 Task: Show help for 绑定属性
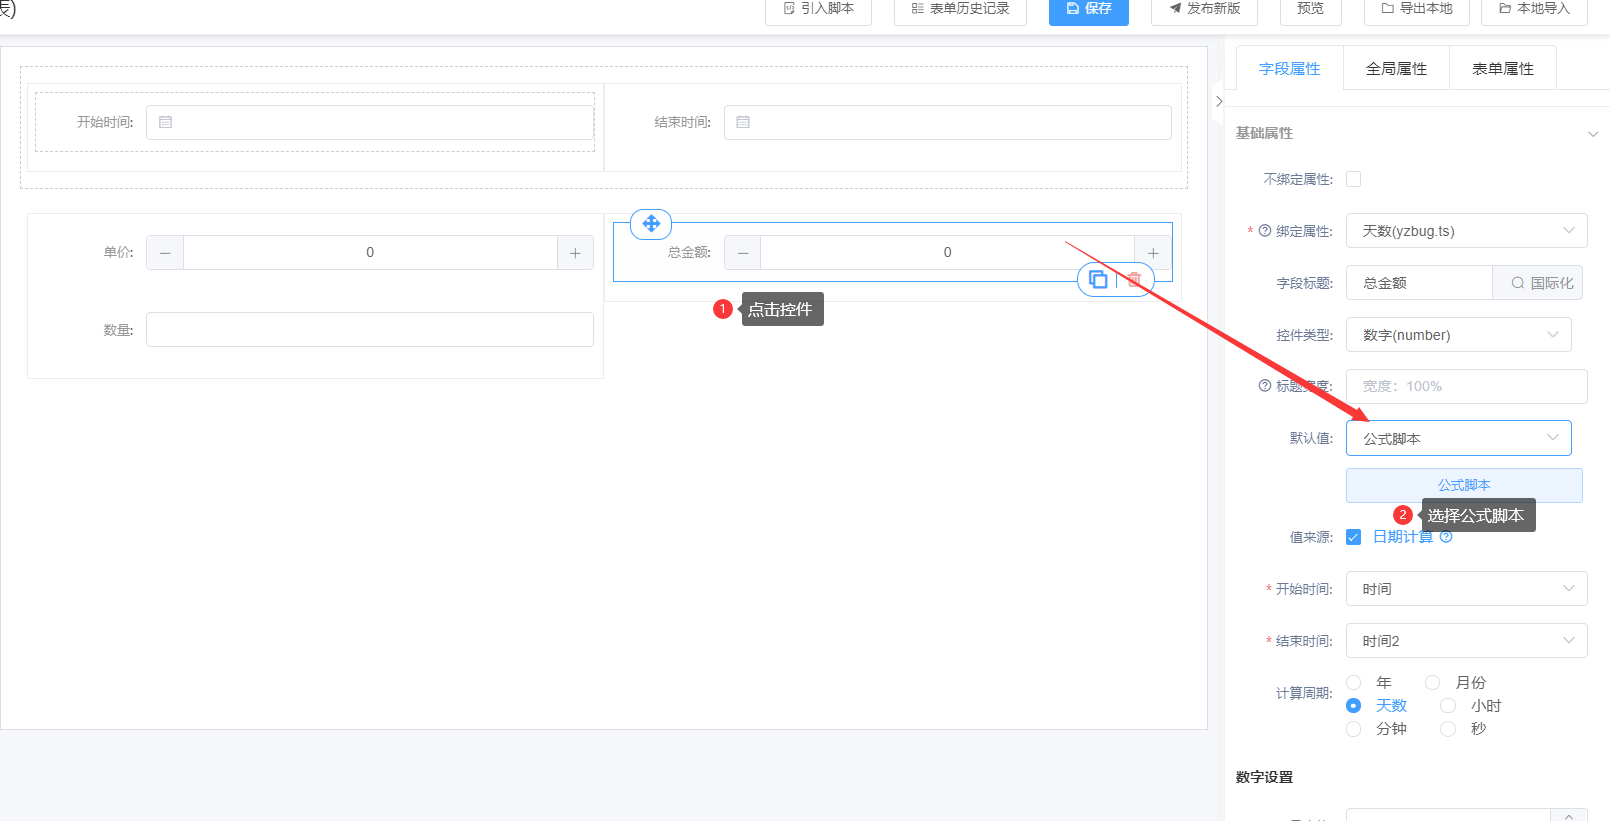pyautogui.click(x=1265, y=231)
